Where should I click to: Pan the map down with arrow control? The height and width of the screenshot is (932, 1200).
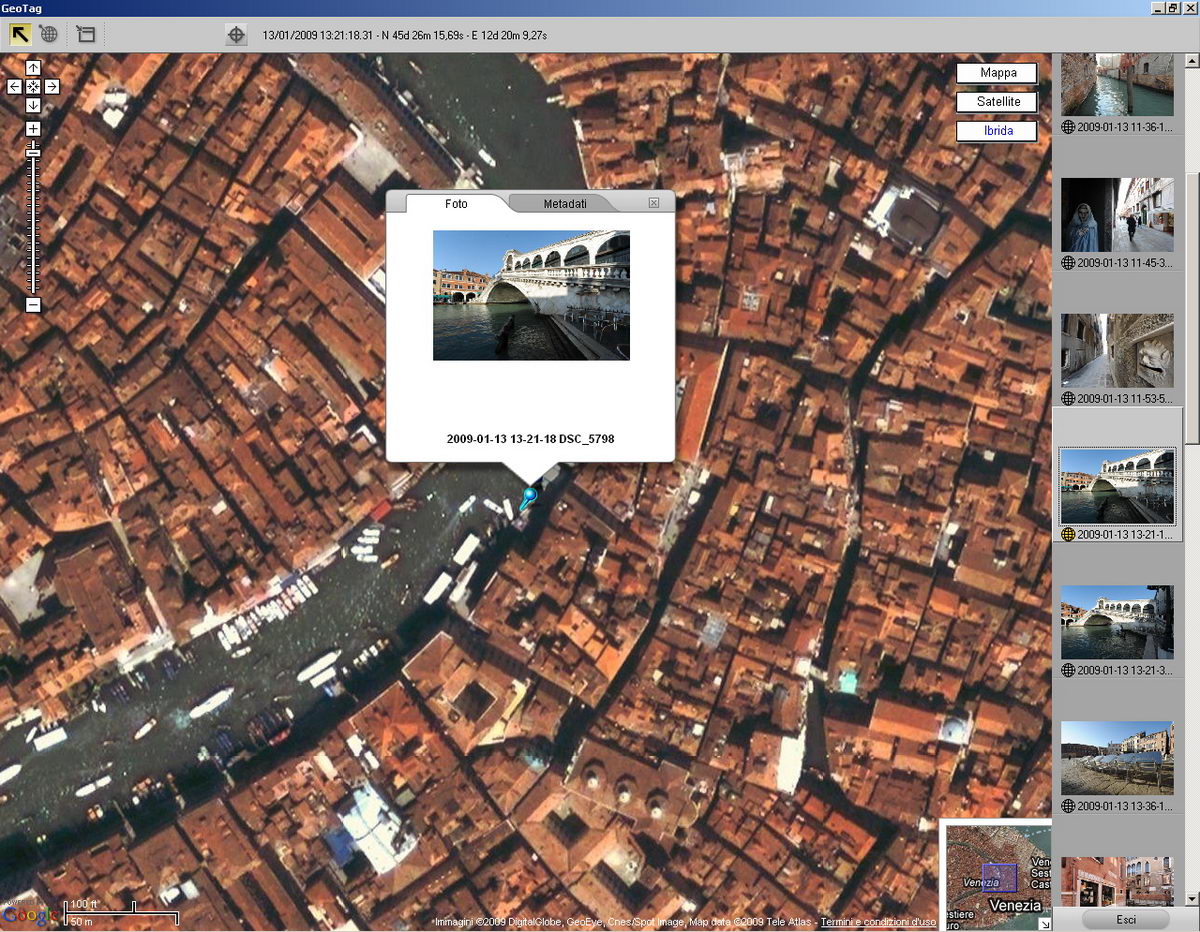click(33, 105)
